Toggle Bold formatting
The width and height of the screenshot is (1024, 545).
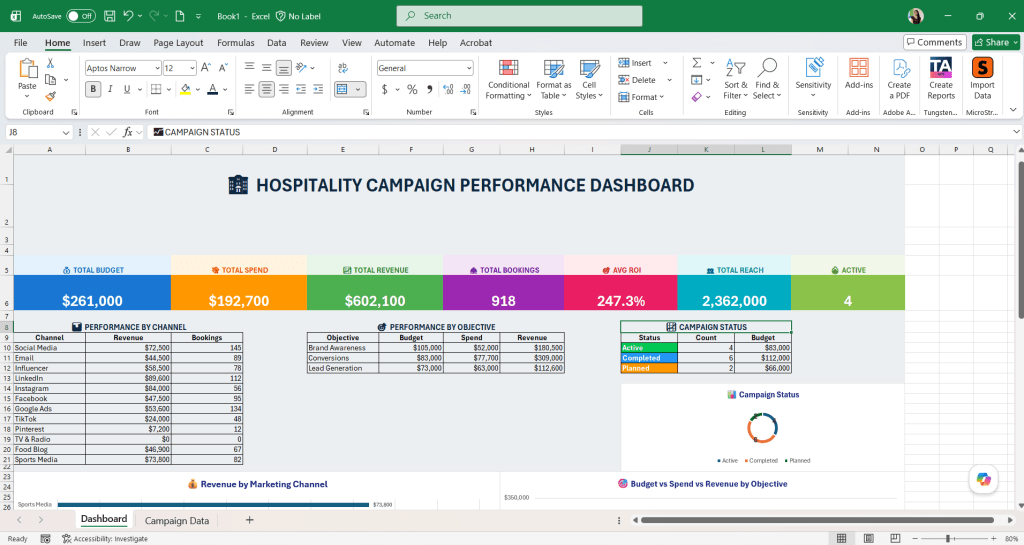click(x=93, y=89)
